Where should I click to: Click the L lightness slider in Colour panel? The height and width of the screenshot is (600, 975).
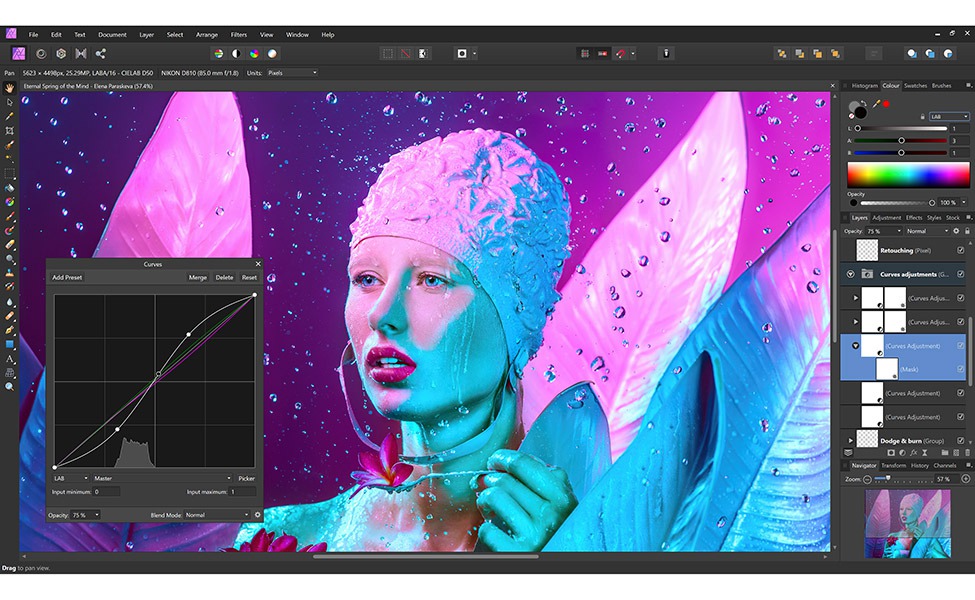(901, 129)
